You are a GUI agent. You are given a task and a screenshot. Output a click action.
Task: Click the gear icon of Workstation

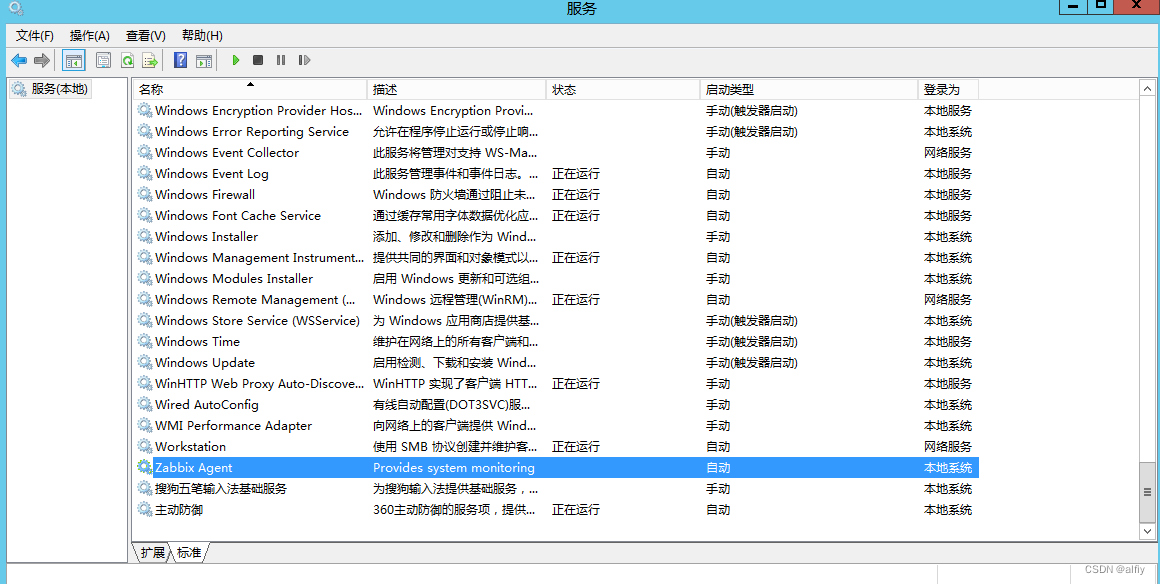tap(144, 447)
